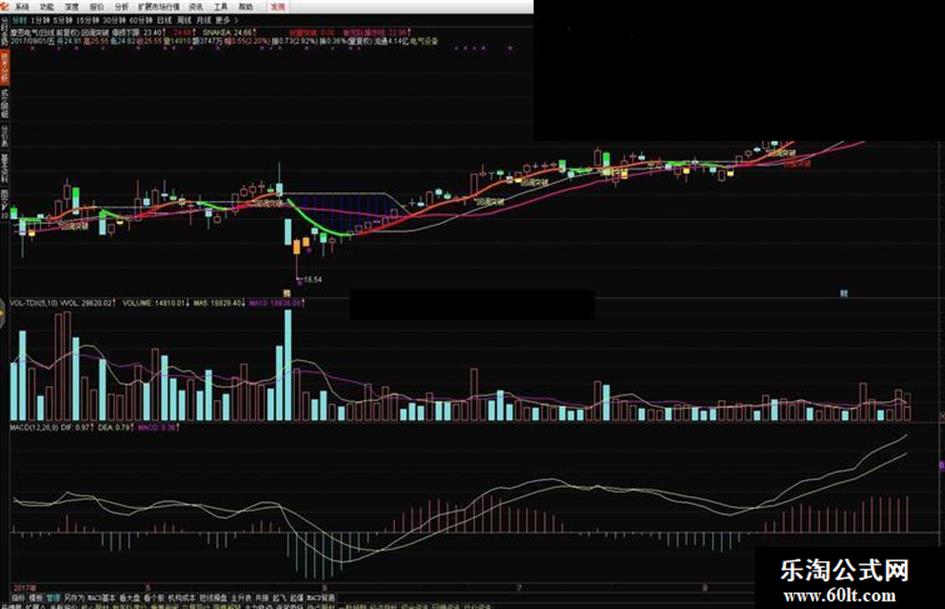Open the 分析 menu
This screenshot has height=609, width=945.
click(121, 7)
